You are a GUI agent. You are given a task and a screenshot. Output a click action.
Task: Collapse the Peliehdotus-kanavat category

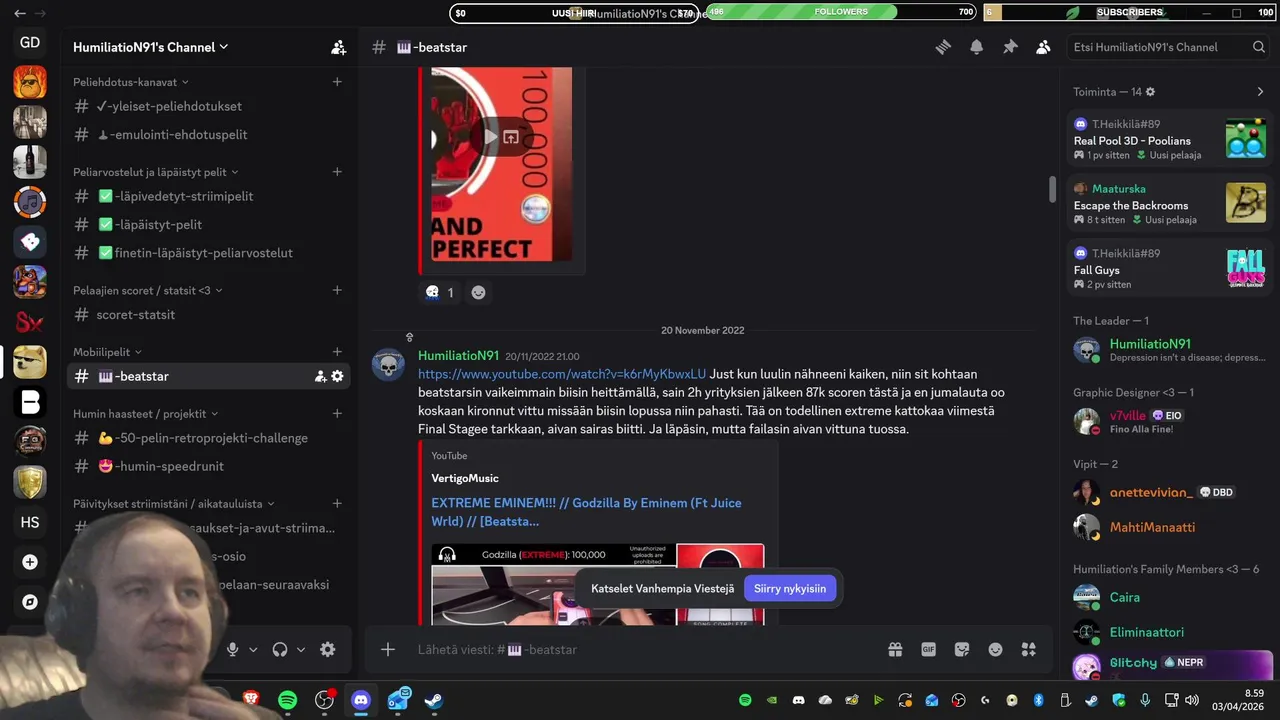click(x=131, y=82)
